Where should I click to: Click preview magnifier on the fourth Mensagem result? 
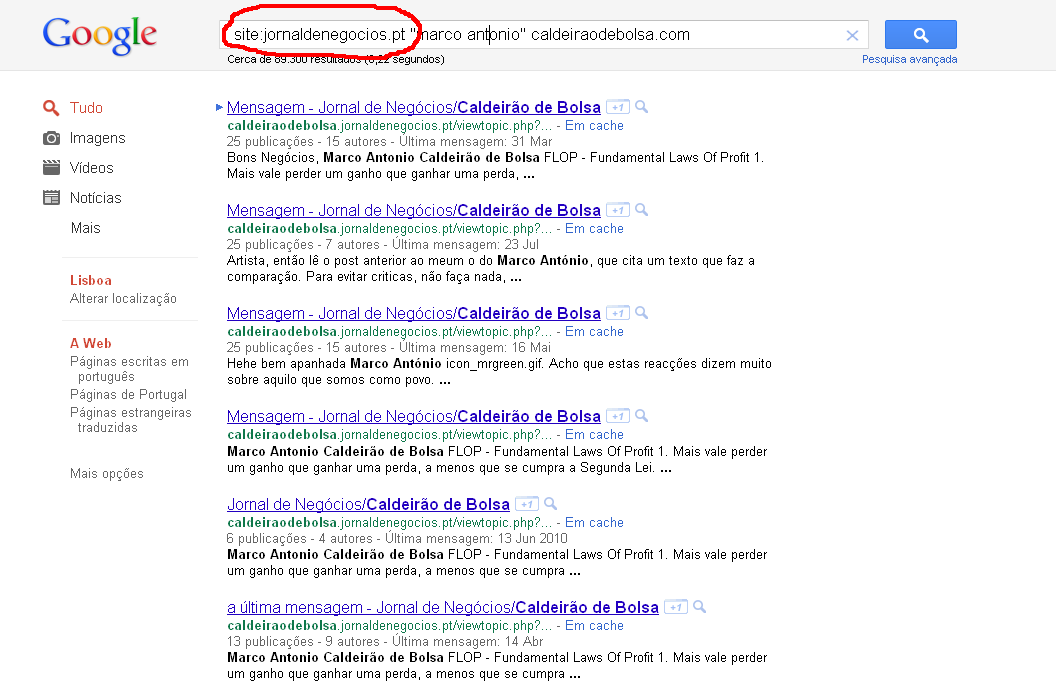[642, 416]
